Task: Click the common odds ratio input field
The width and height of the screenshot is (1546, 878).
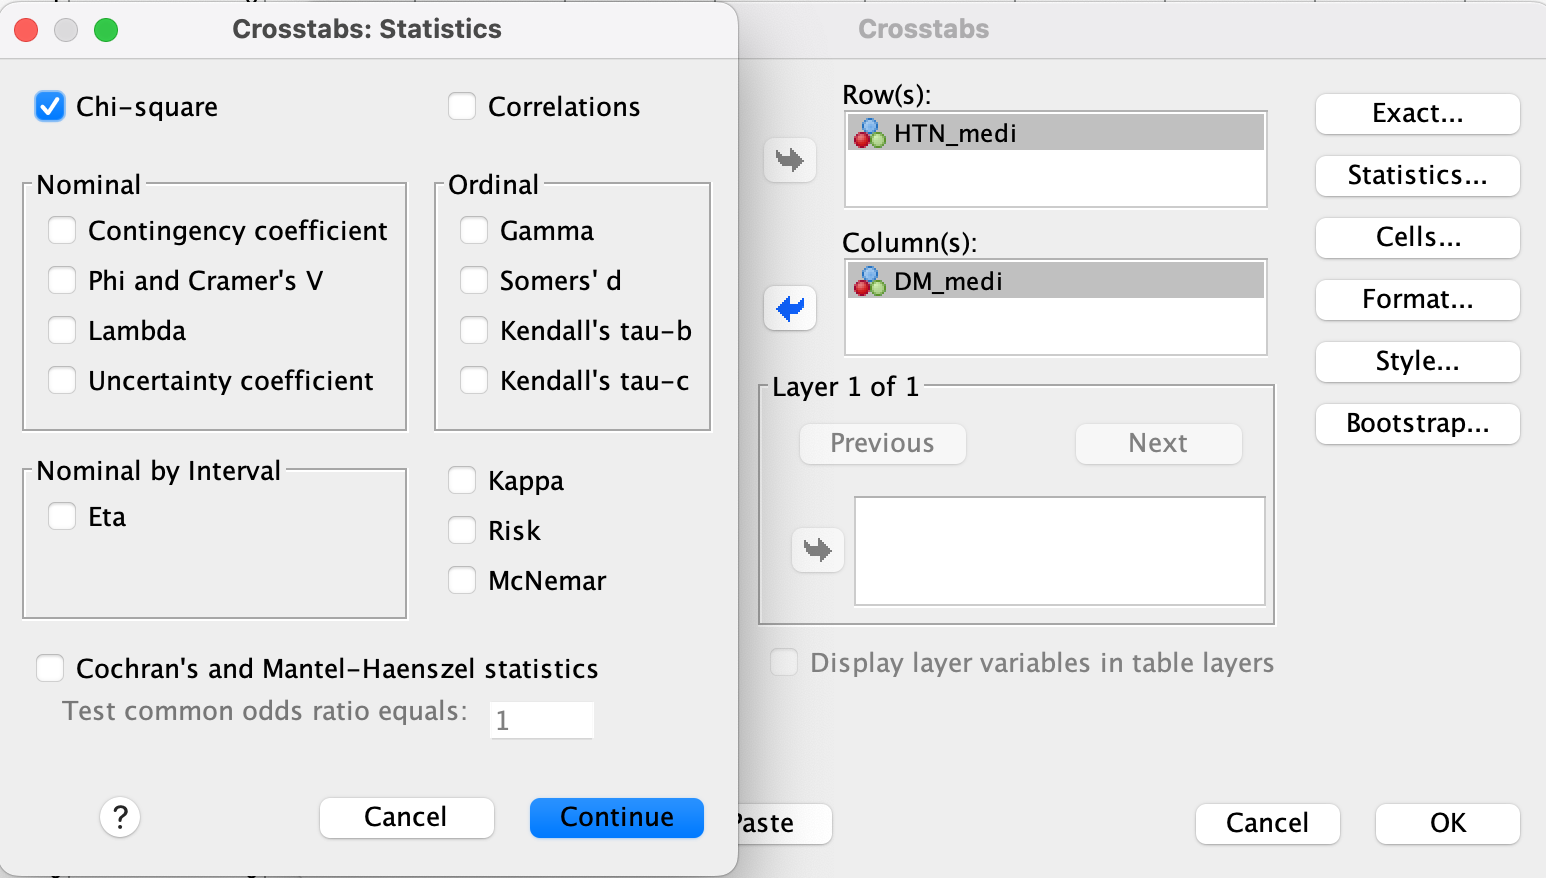Action: (542, 720)
